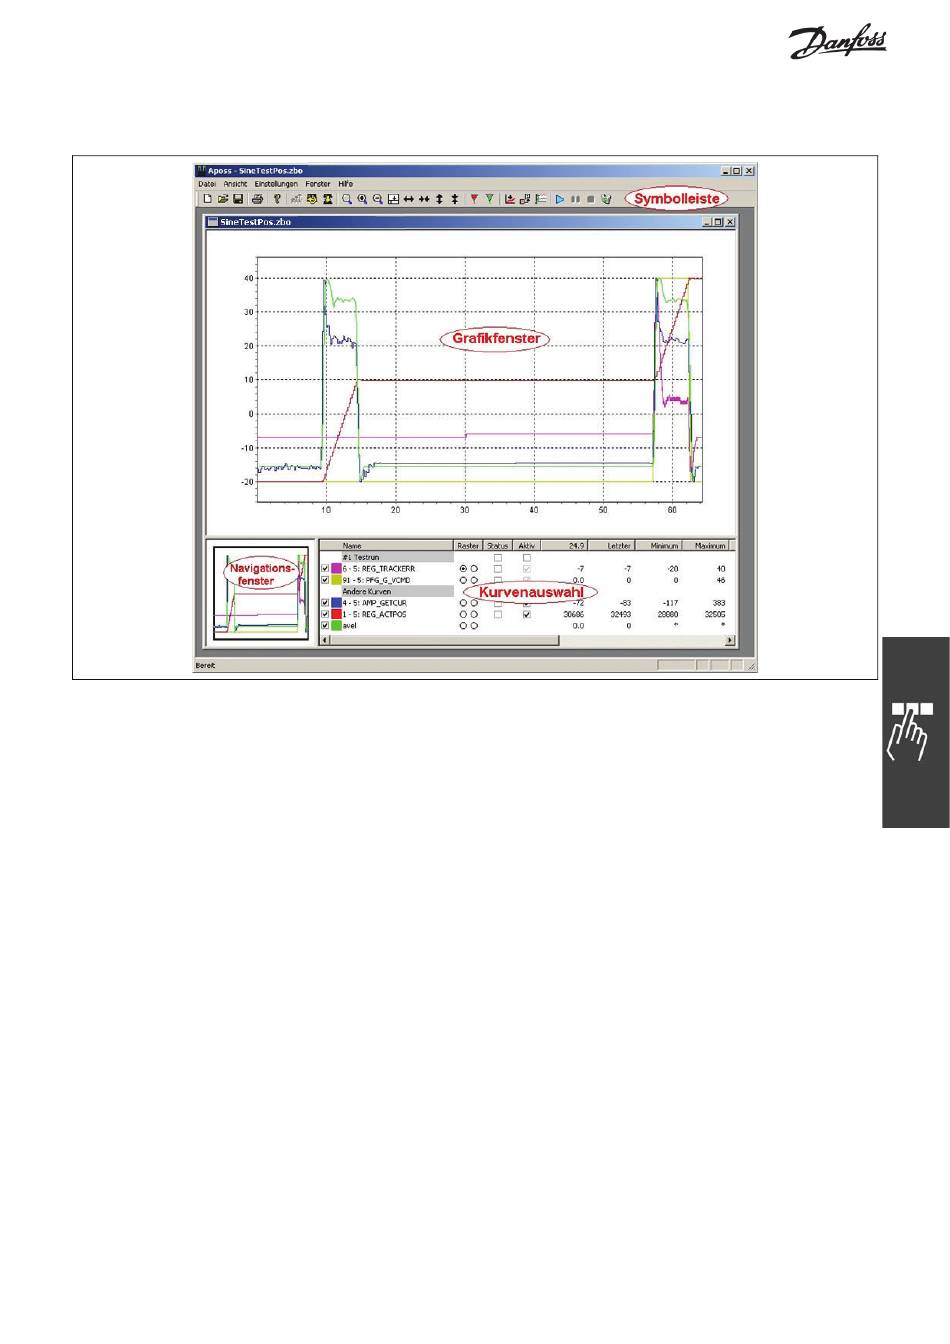Click the Aktiv column header

point(527,546)
